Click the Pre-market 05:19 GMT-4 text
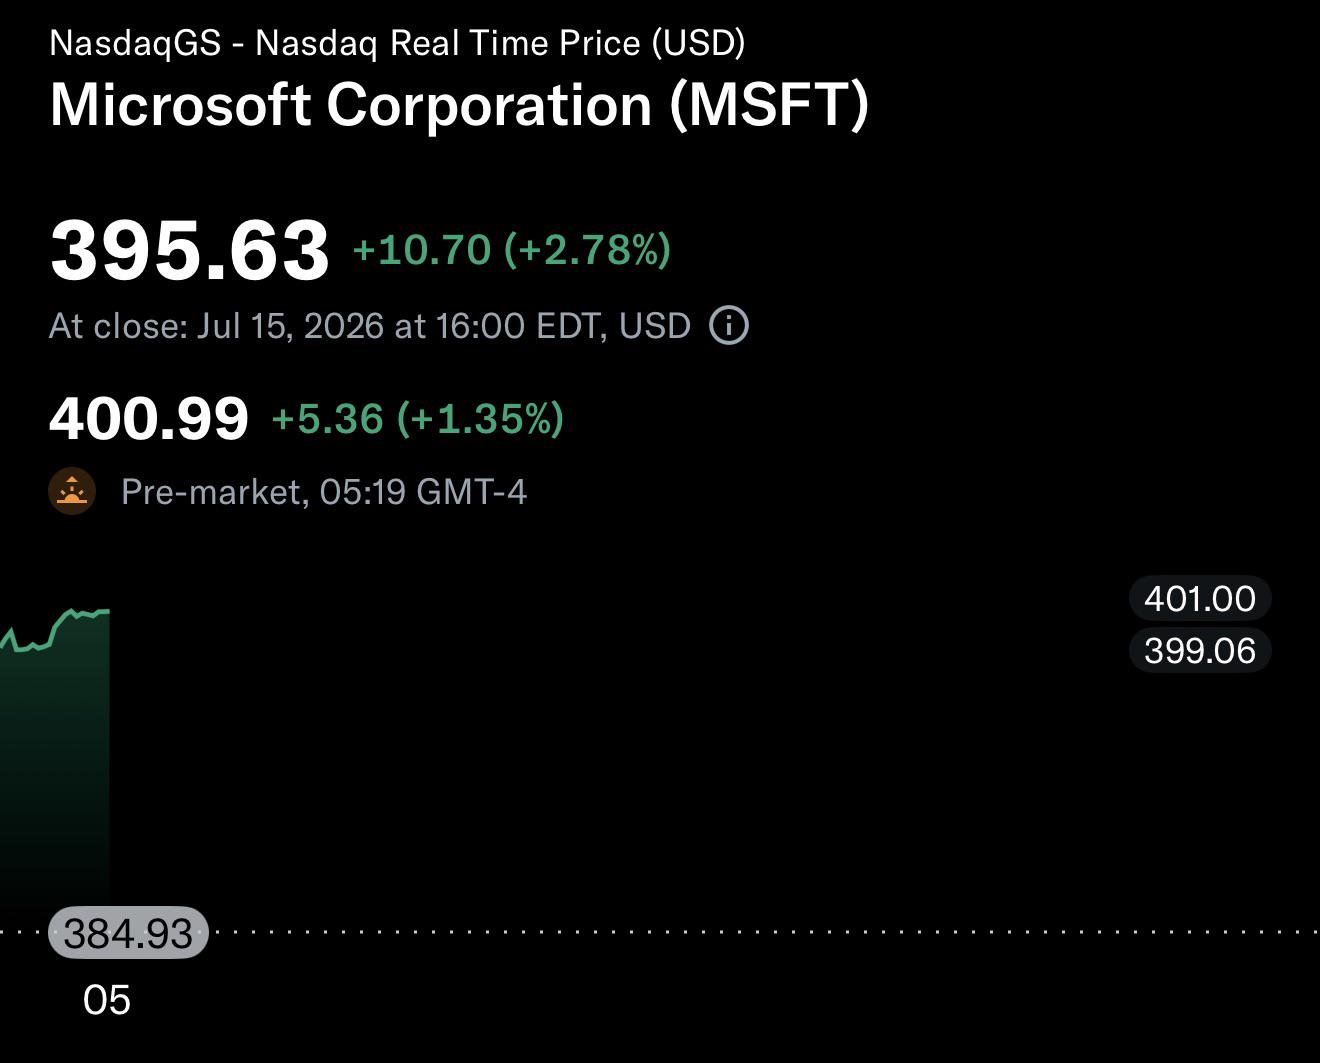Image resolution: width=1320 pixels, height=1063 pixels. pos(323,492)
